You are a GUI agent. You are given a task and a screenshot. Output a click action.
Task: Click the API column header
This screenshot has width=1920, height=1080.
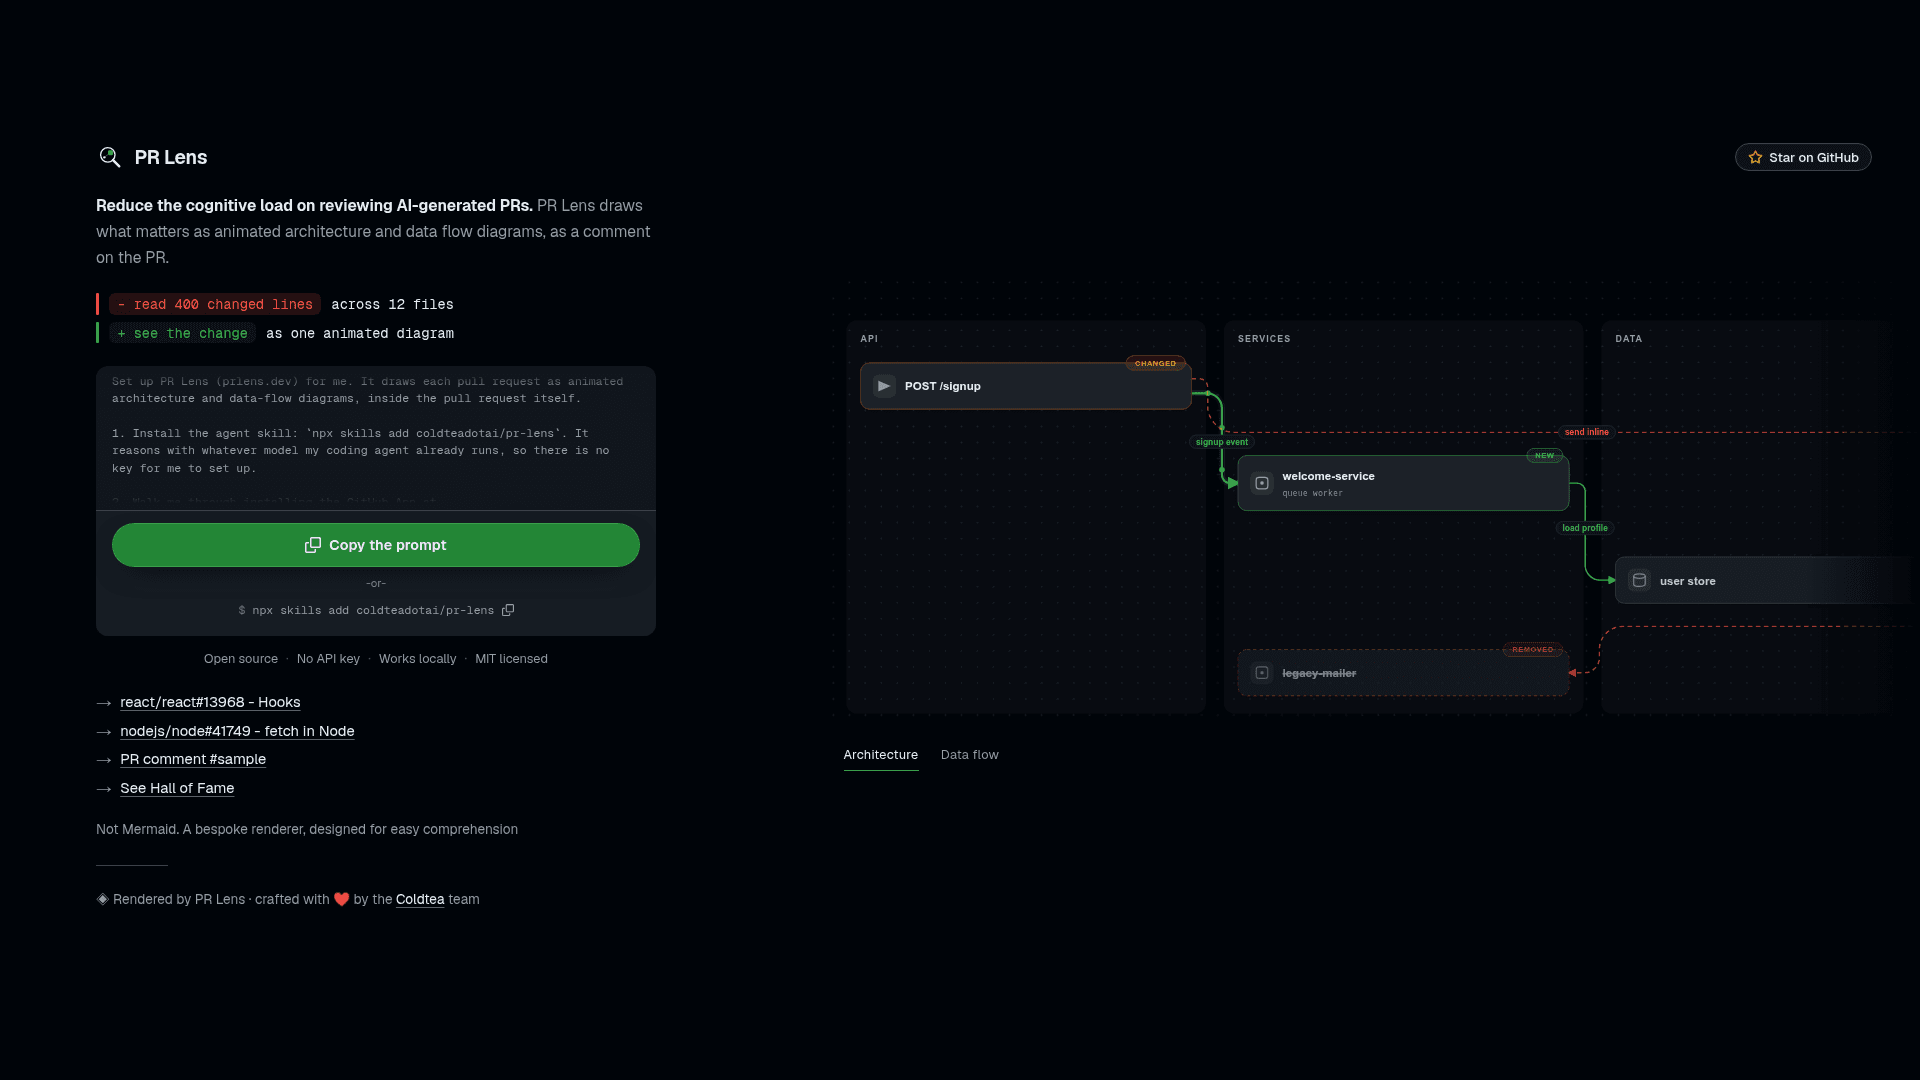tap(869, 339)
